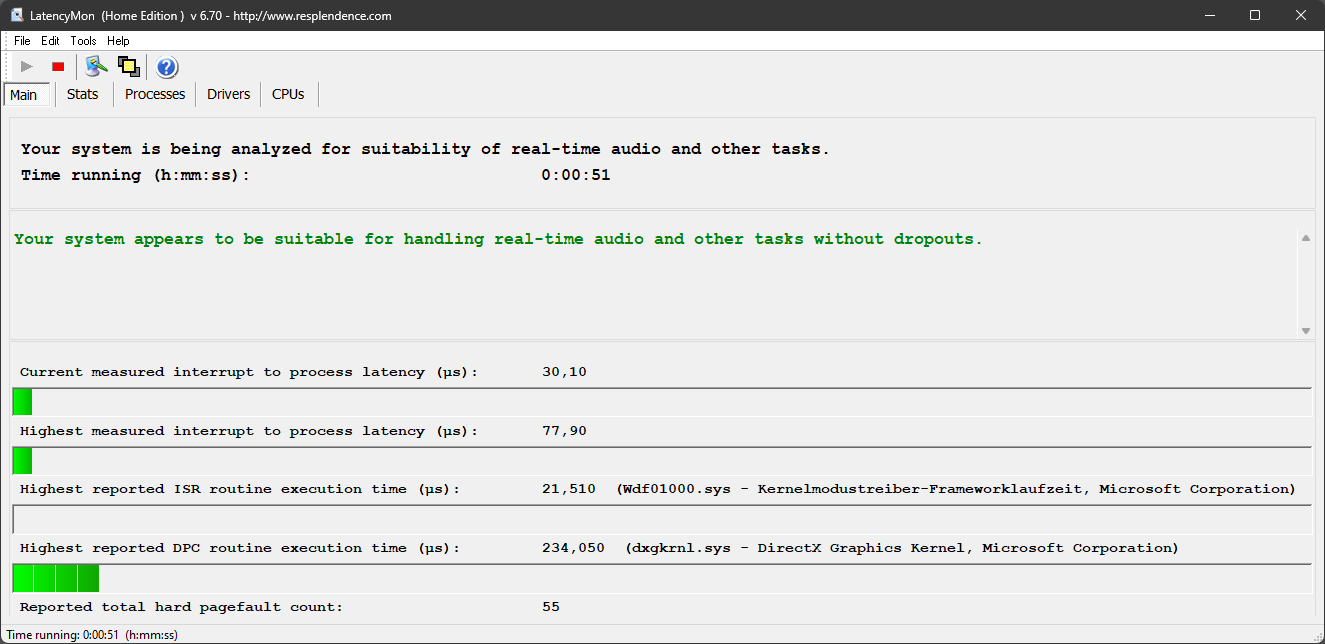The width and height of the screenshot is (1325, 644).
Task: Click the Wdf01000.sys driver text
Action: click(956, 489)
